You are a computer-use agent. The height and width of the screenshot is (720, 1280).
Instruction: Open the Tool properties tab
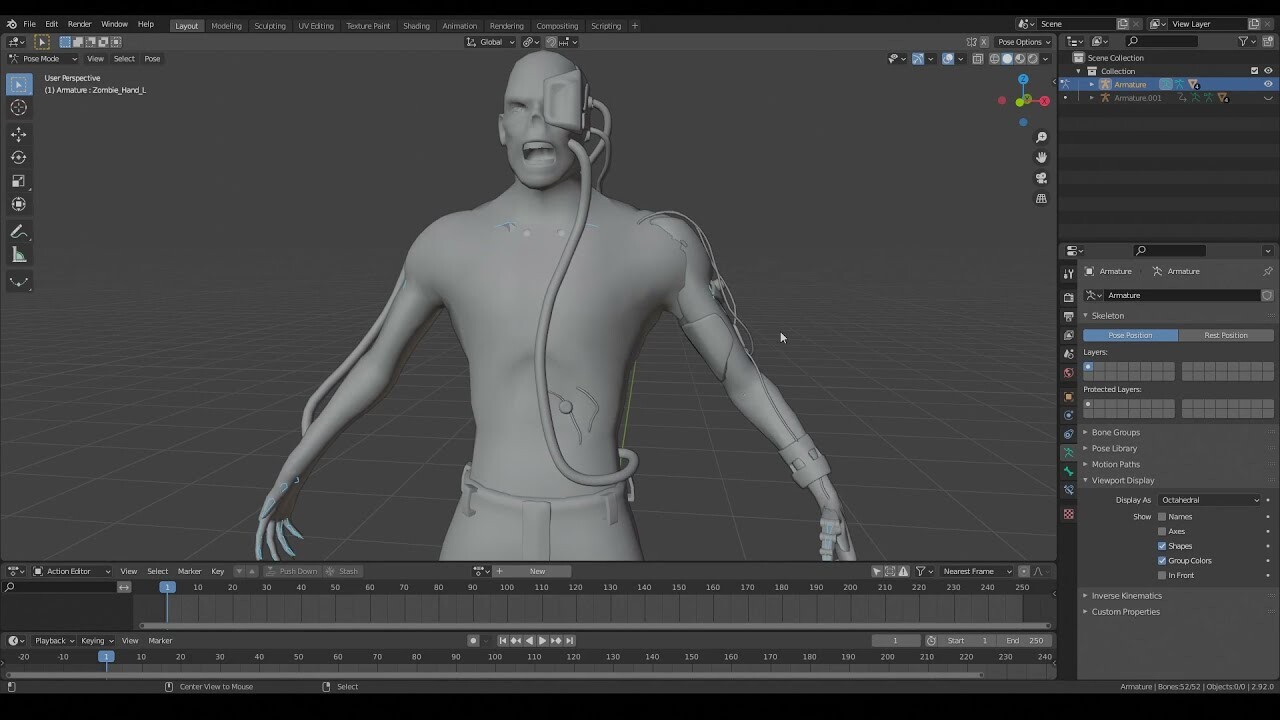(x=1068, y=273)
